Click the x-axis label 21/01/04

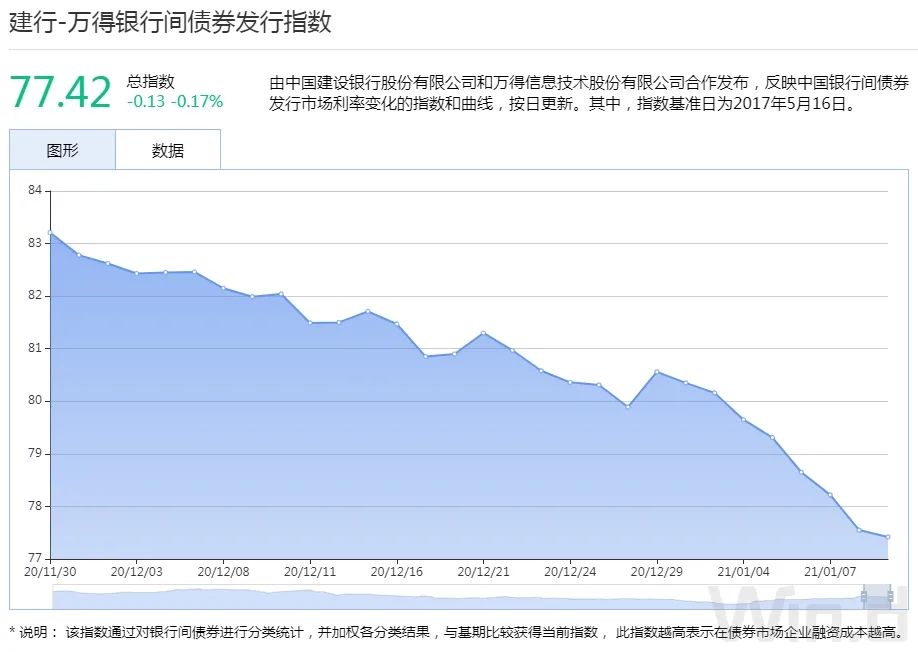744,572
